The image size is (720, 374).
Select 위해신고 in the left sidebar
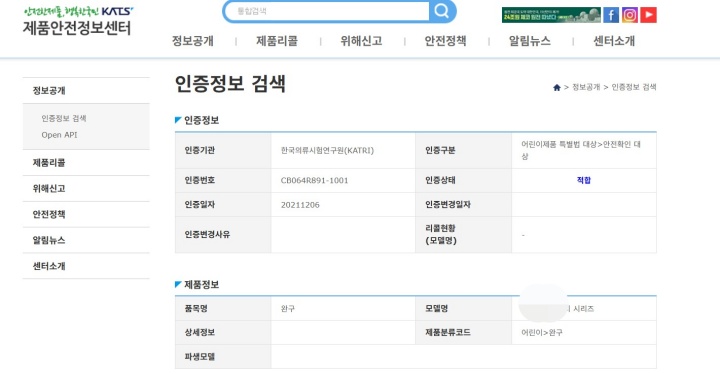tap(86, 188)
